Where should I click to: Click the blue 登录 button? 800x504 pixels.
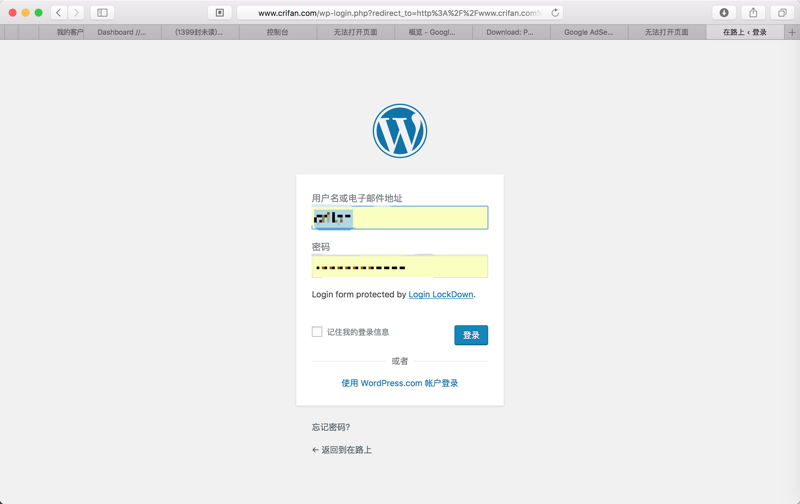(471, 335)
